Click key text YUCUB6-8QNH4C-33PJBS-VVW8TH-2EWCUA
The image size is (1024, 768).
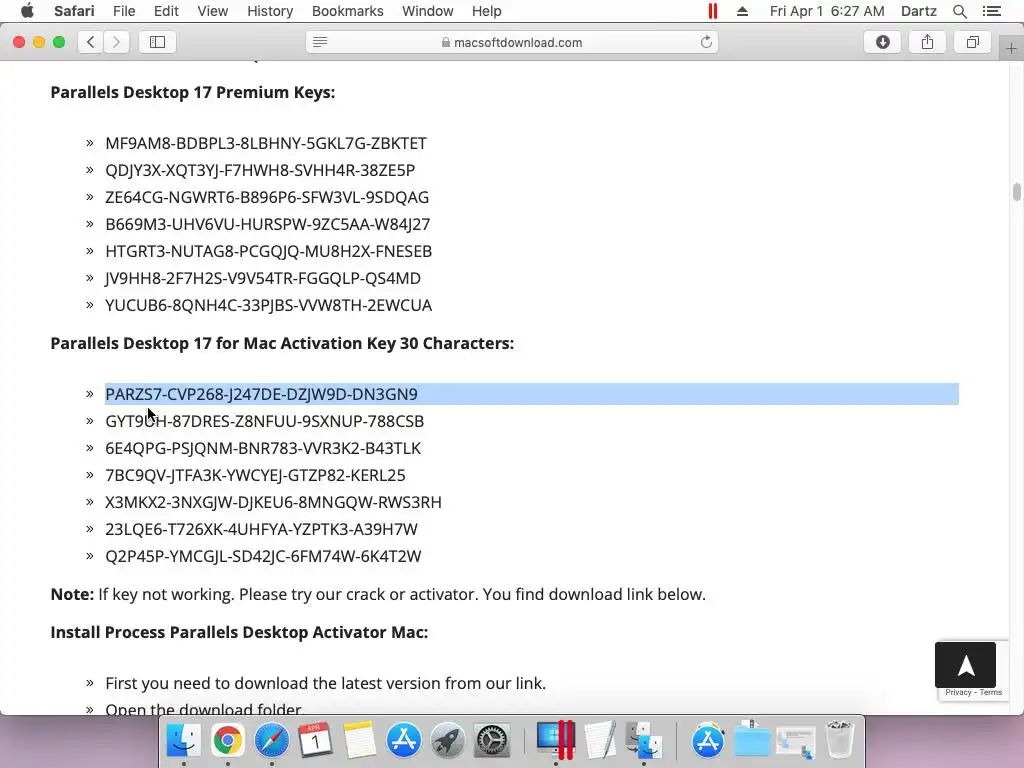tap(268, 306)
